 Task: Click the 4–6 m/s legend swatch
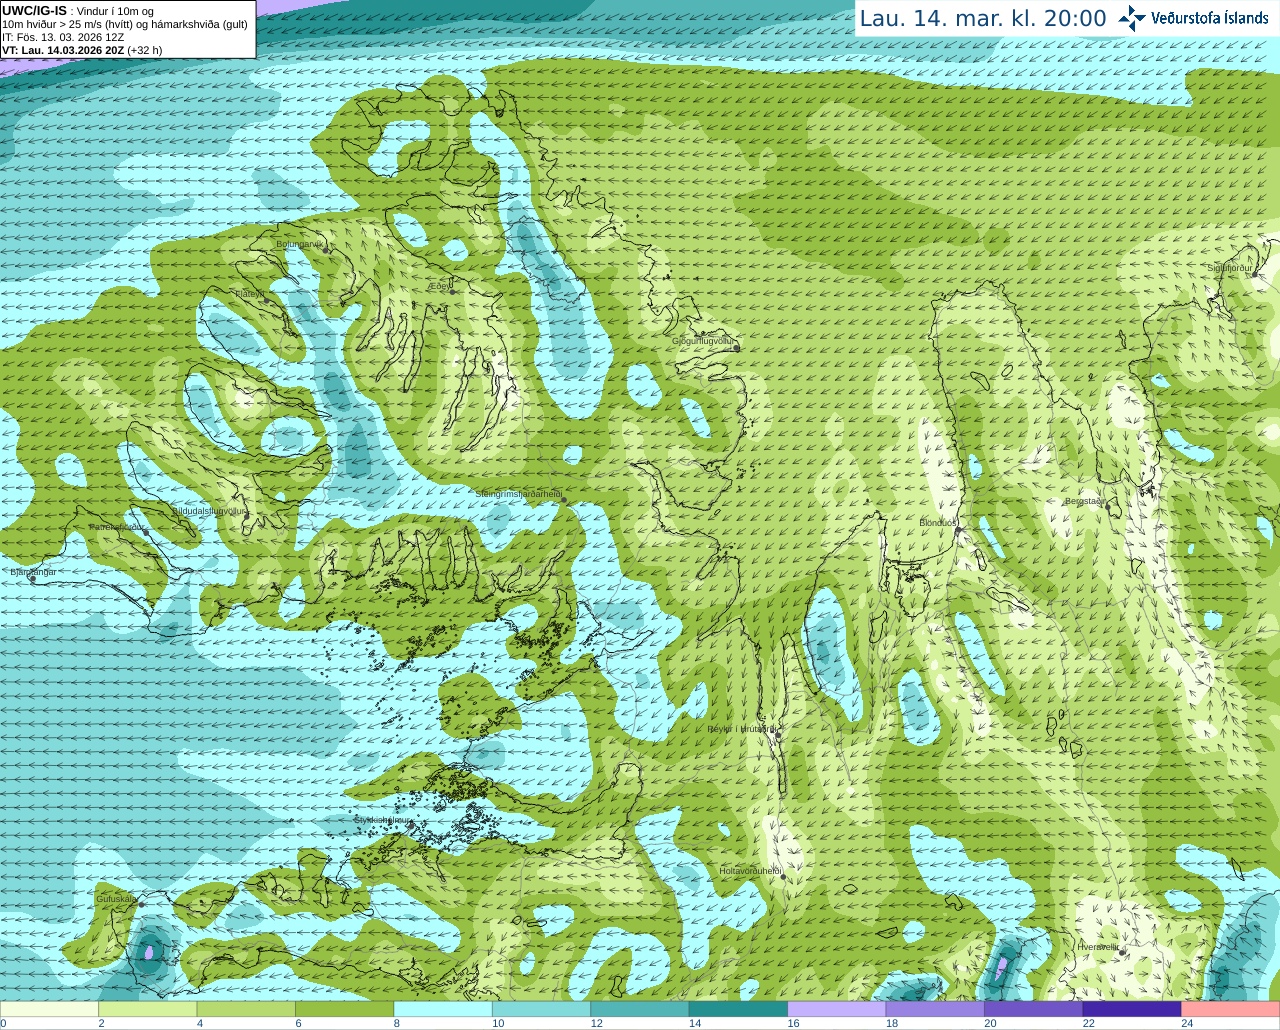coord(246,1009)
